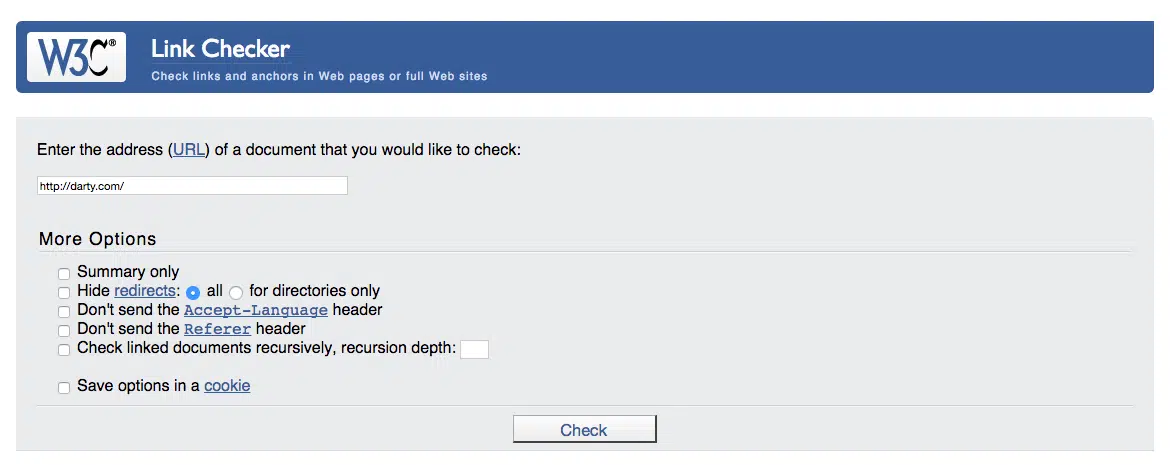Follow the URL definition link

pos(188,150)
